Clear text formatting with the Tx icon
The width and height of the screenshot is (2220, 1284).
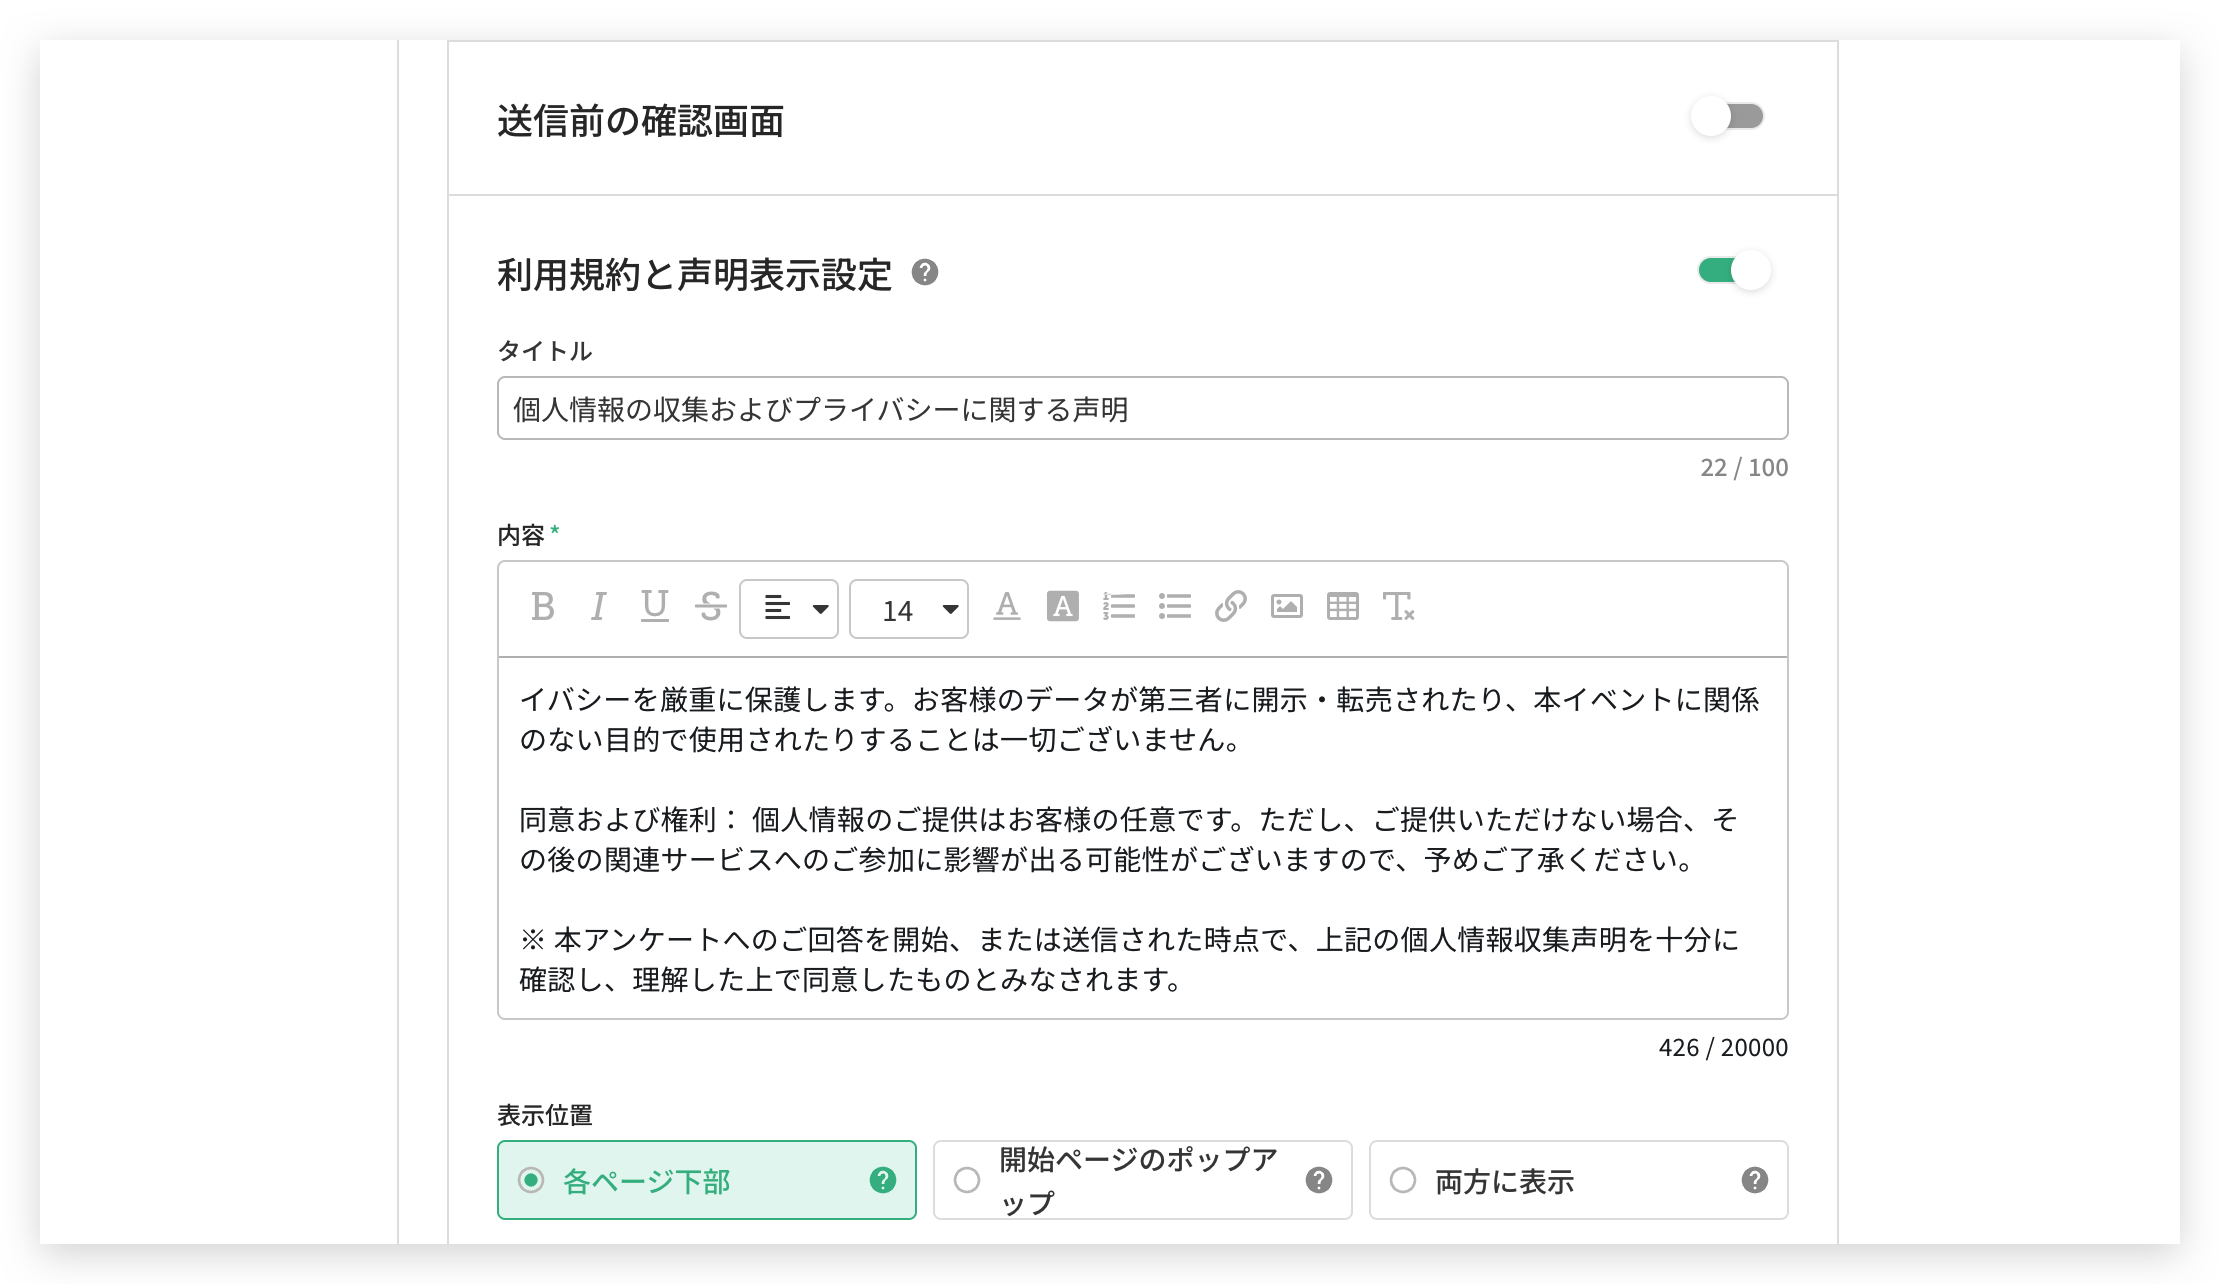pos(1399,607)
